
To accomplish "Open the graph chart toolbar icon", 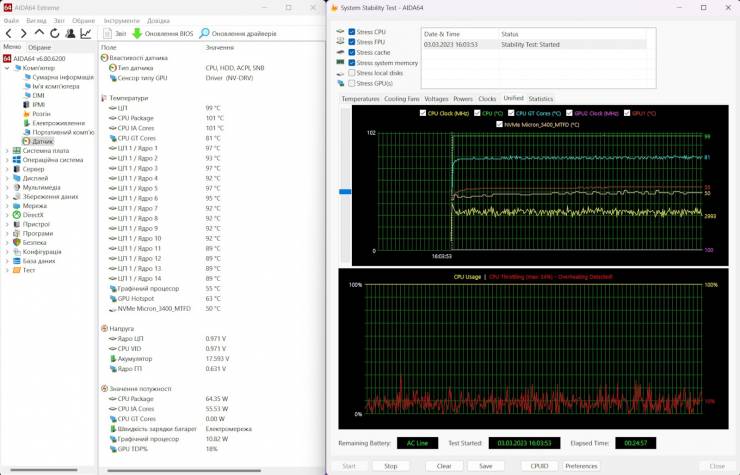I will 86,33.
